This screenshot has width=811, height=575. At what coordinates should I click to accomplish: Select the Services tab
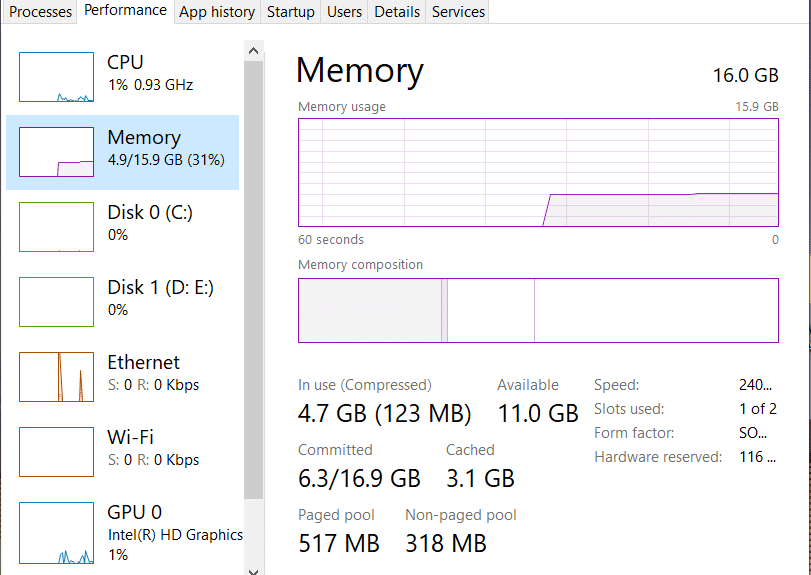458,12
